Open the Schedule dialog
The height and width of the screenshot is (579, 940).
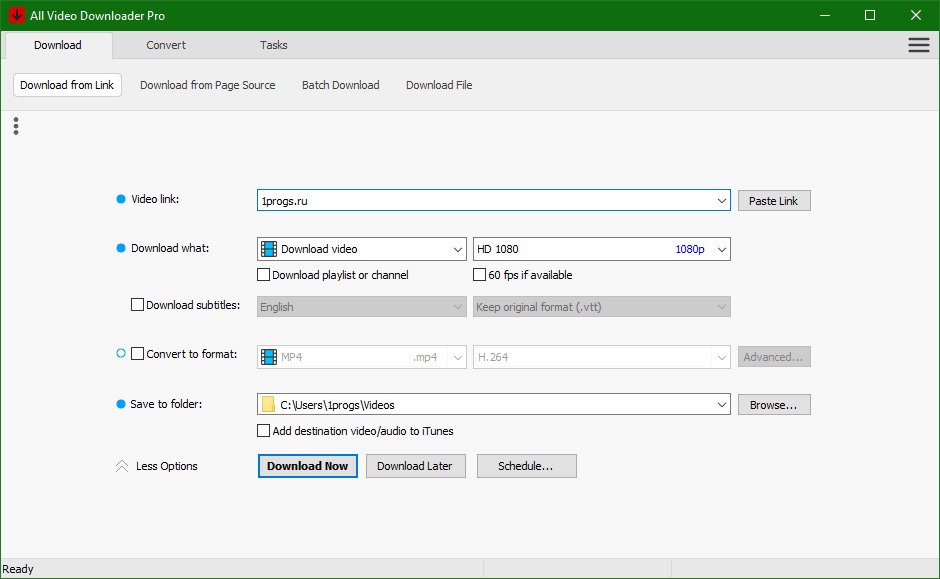[526, 465]
